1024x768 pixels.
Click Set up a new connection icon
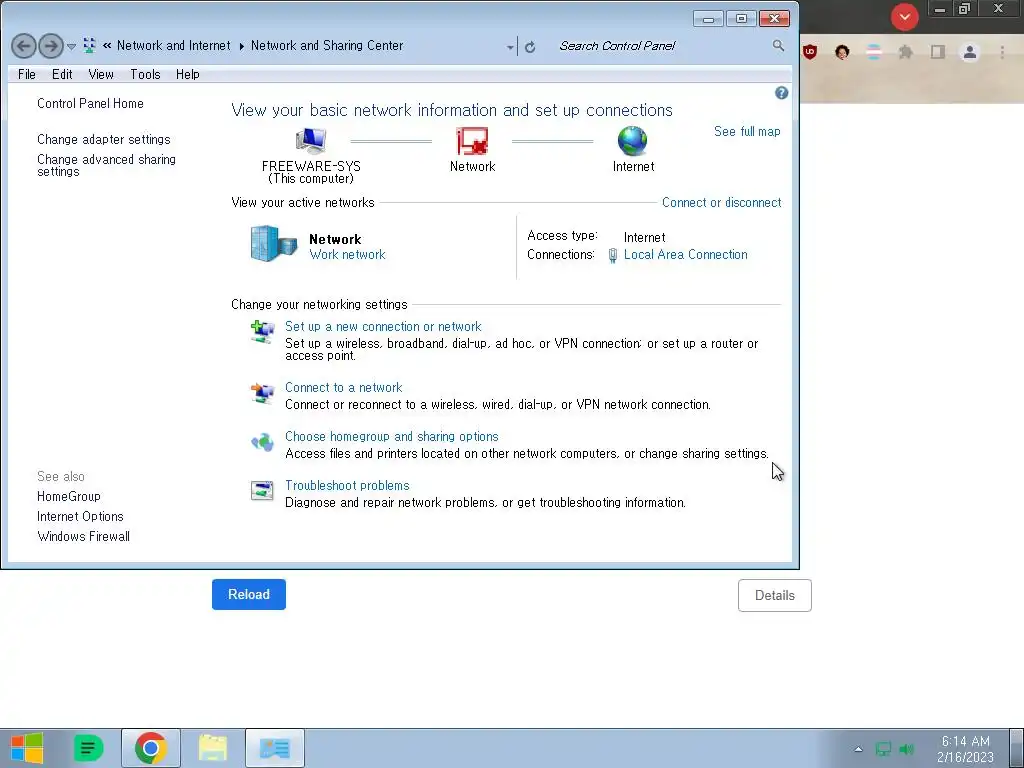pos(263,331)
